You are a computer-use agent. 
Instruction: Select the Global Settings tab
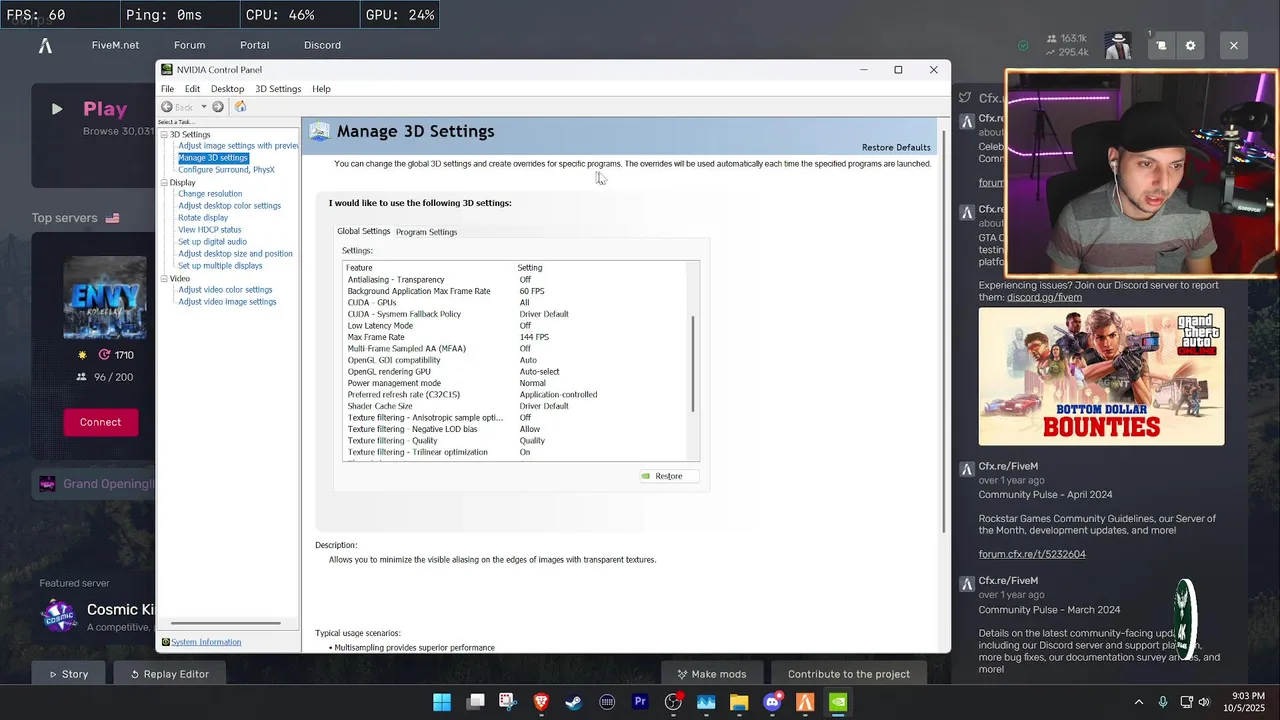(x=363, y=231)
